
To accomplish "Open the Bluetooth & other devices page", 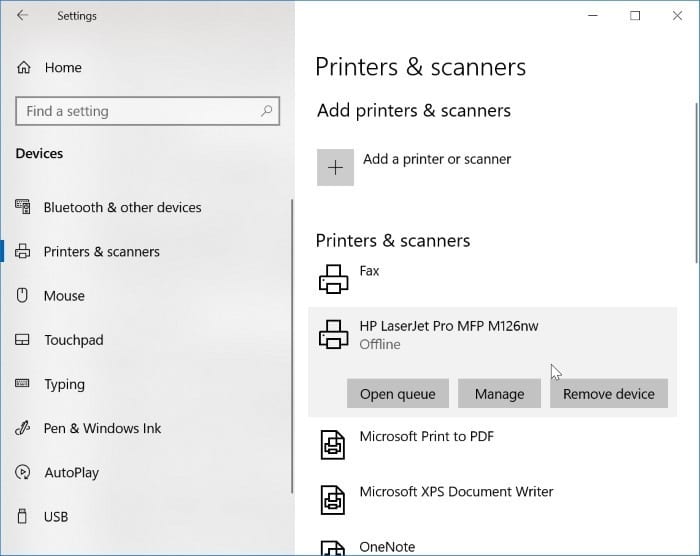I will (122, 207).
